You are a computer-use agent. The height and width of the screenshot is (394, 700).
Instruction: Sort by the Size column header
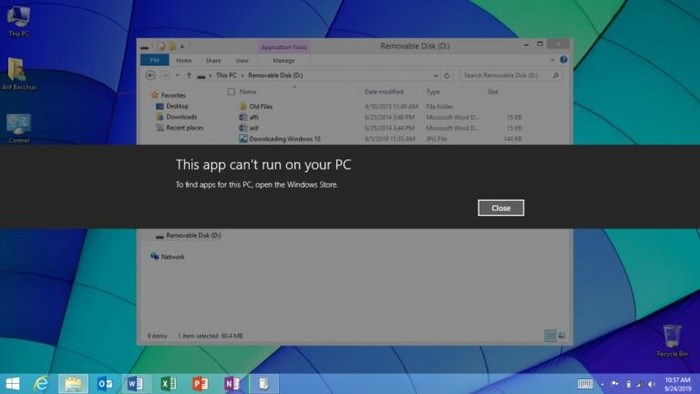(493, 91)
